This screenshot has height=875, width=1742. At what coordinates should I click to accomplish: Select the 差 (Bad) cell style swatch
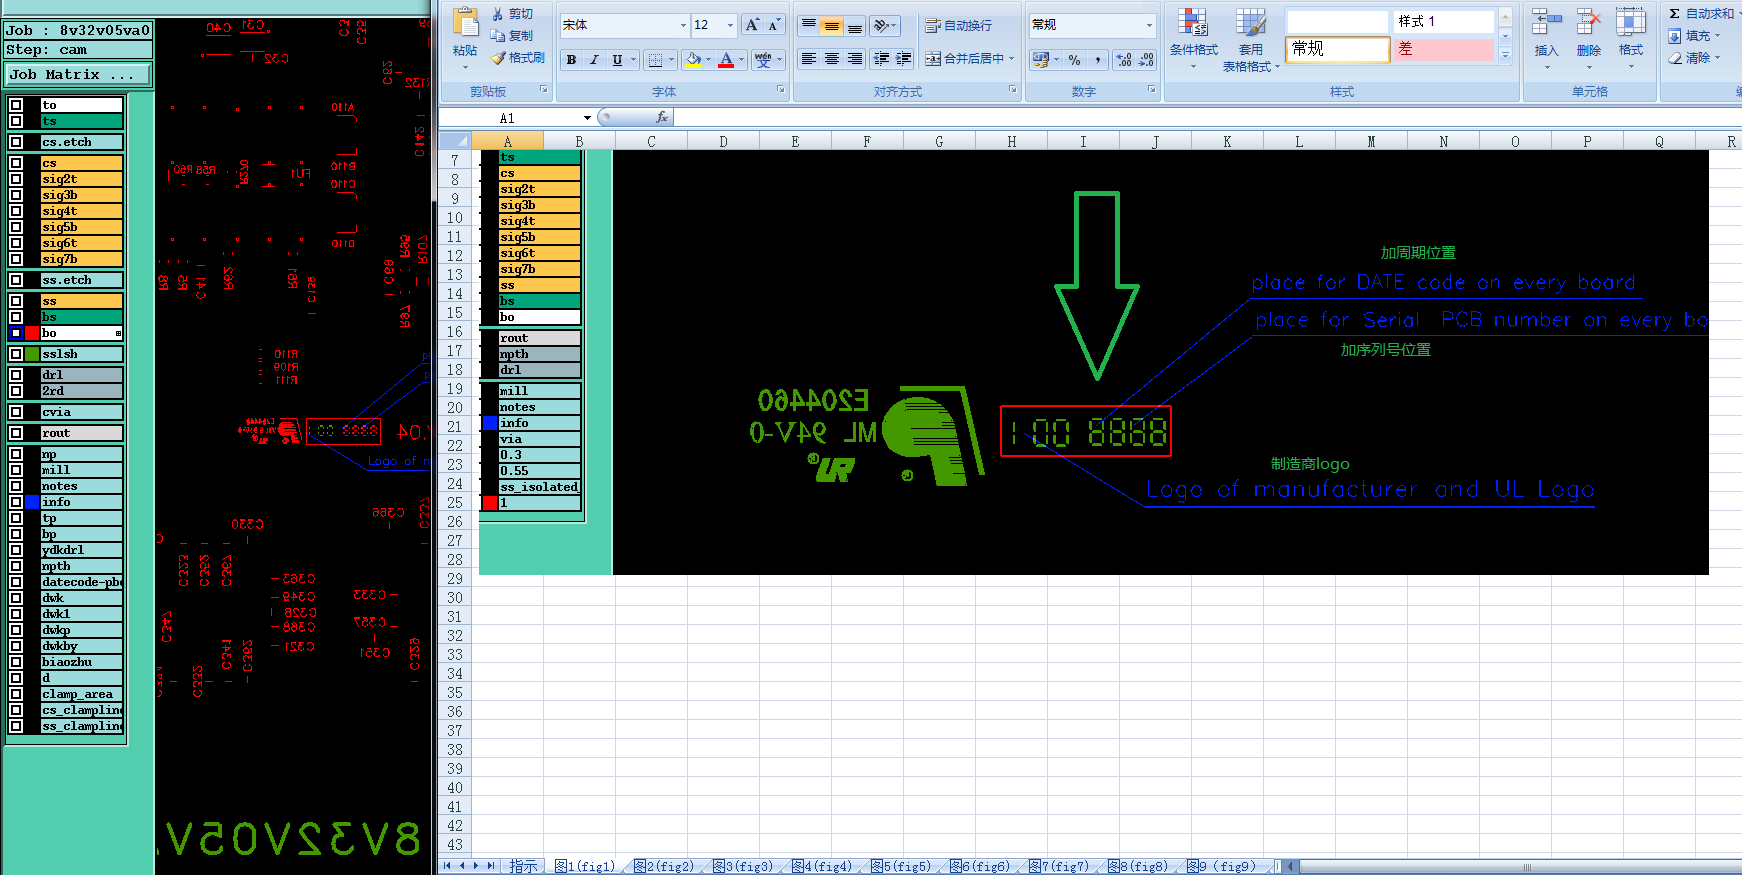pyautogui.click(x=1443, y=49)
